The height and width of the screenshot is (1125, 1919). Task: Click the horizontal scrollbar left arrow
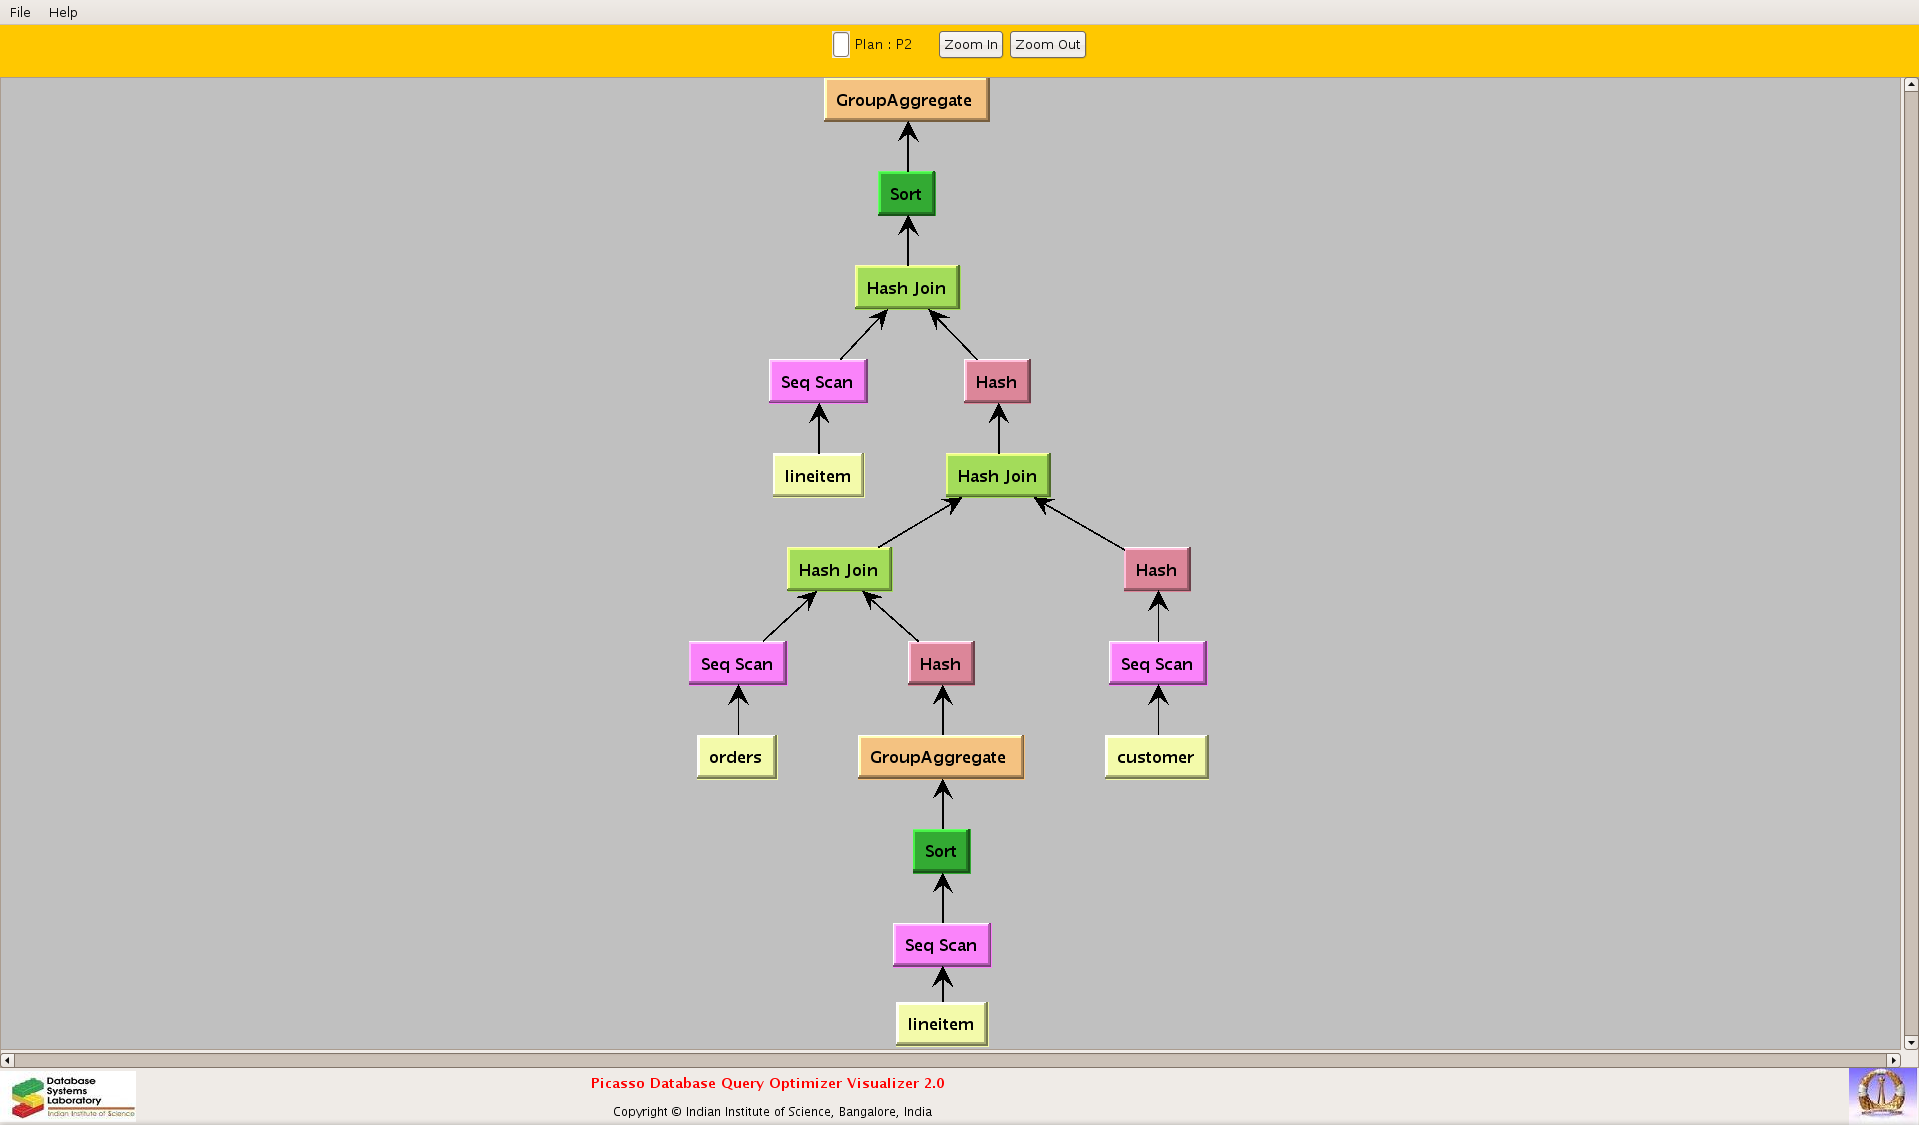(8, 1060)
